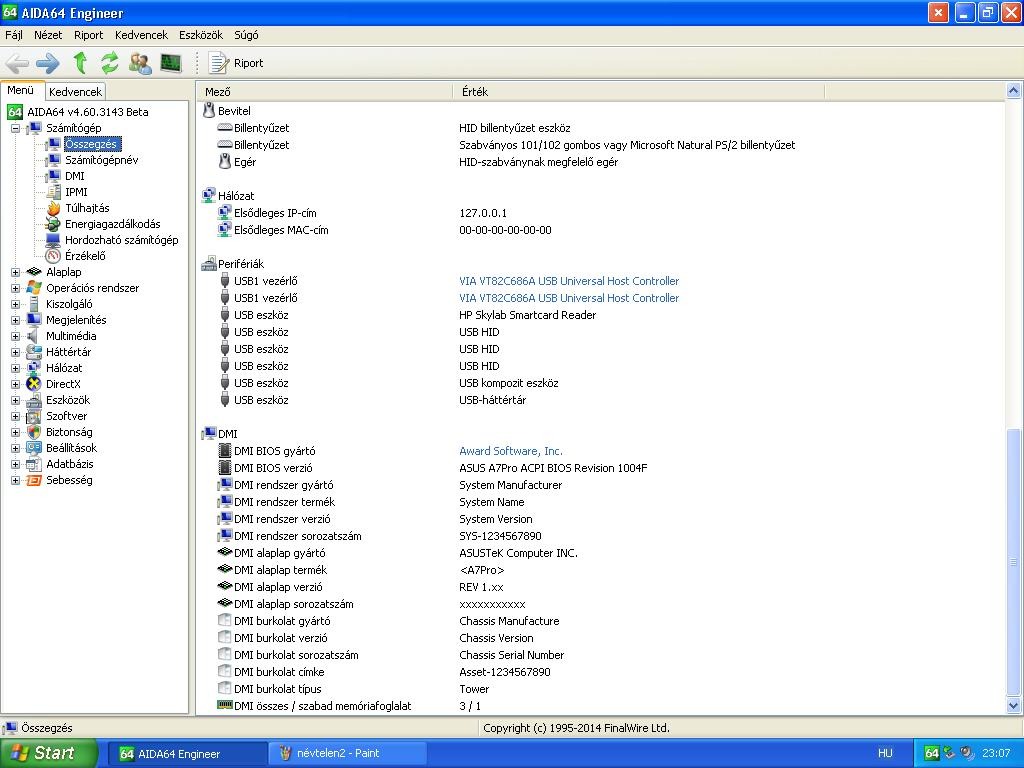Switch to névtelen2 - Paint taskbar window
1024x768 pixels.
(x=347, y=753)
